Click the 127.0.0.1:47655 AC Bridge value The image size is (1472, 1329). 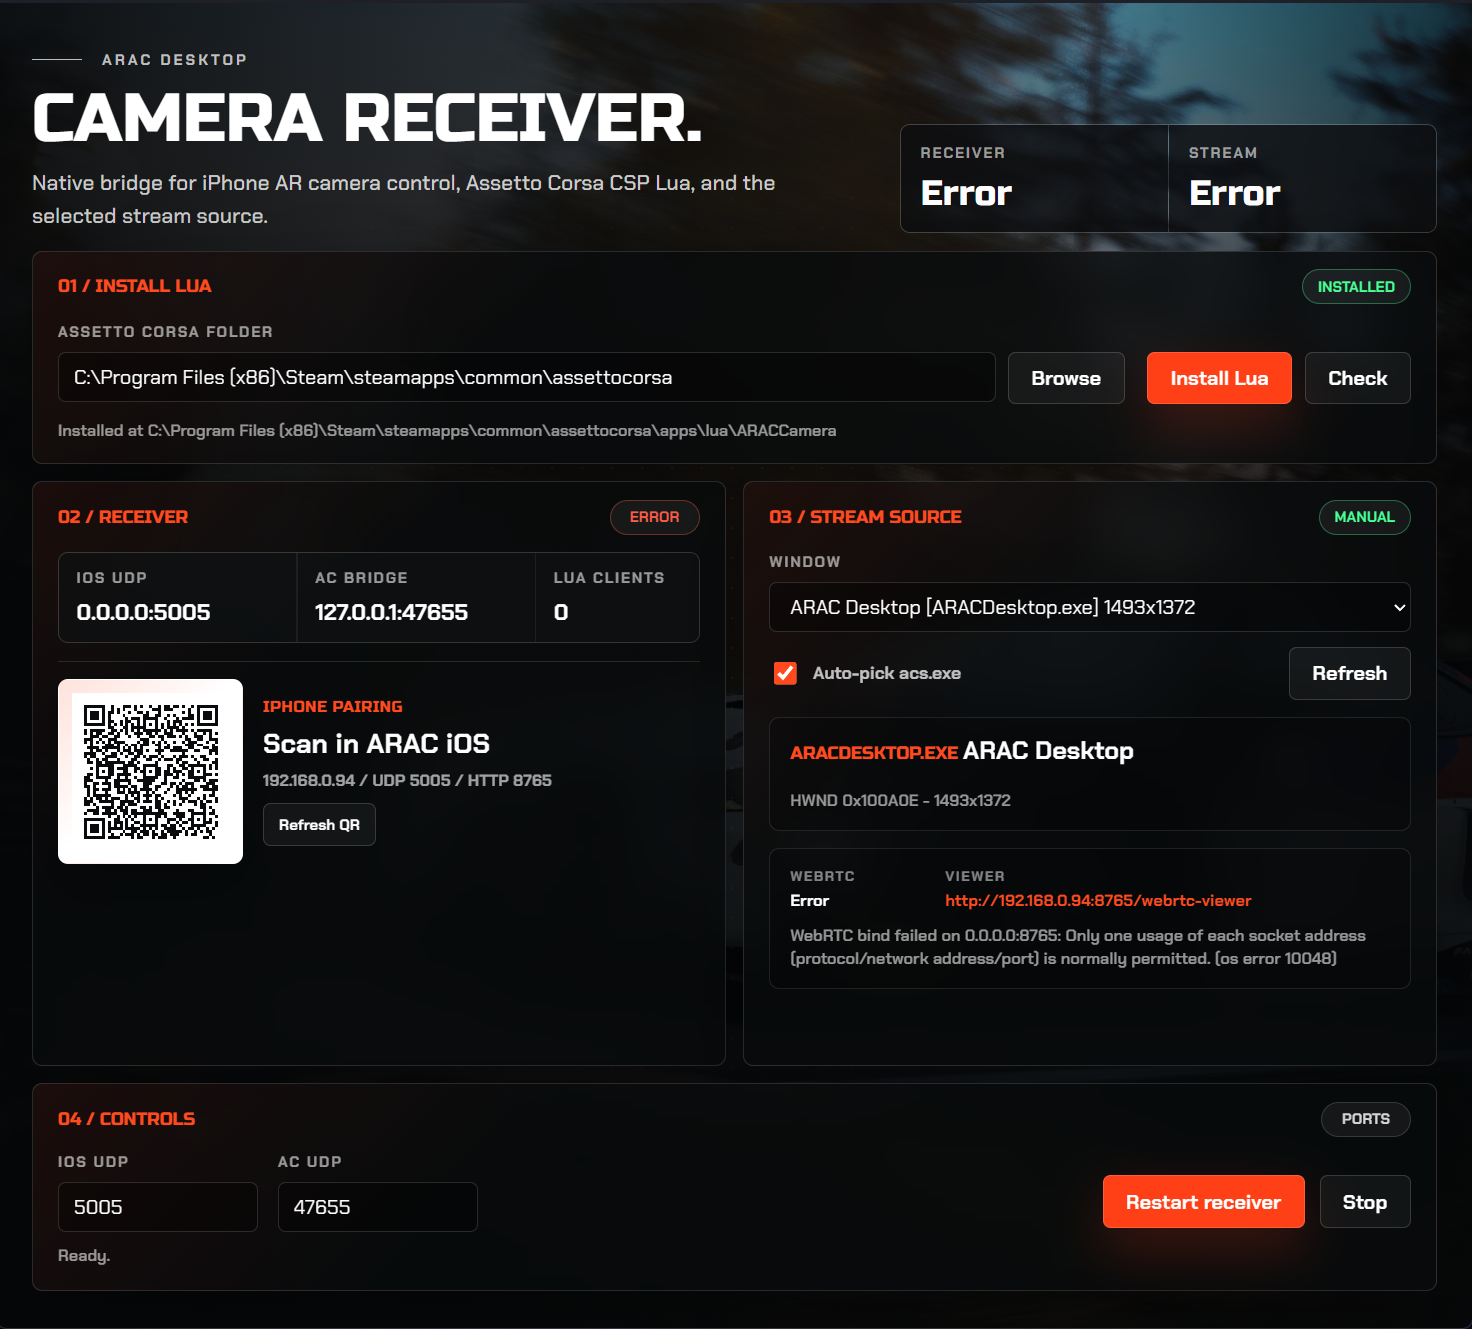point(391,612)
